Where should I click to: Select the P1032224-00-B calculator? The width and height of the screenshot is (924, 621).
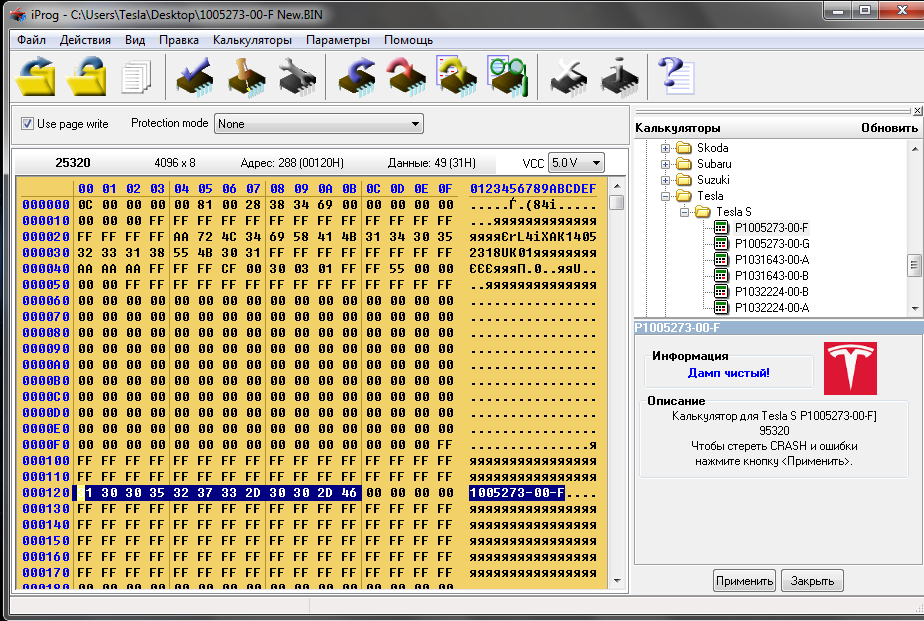point(772,291)
